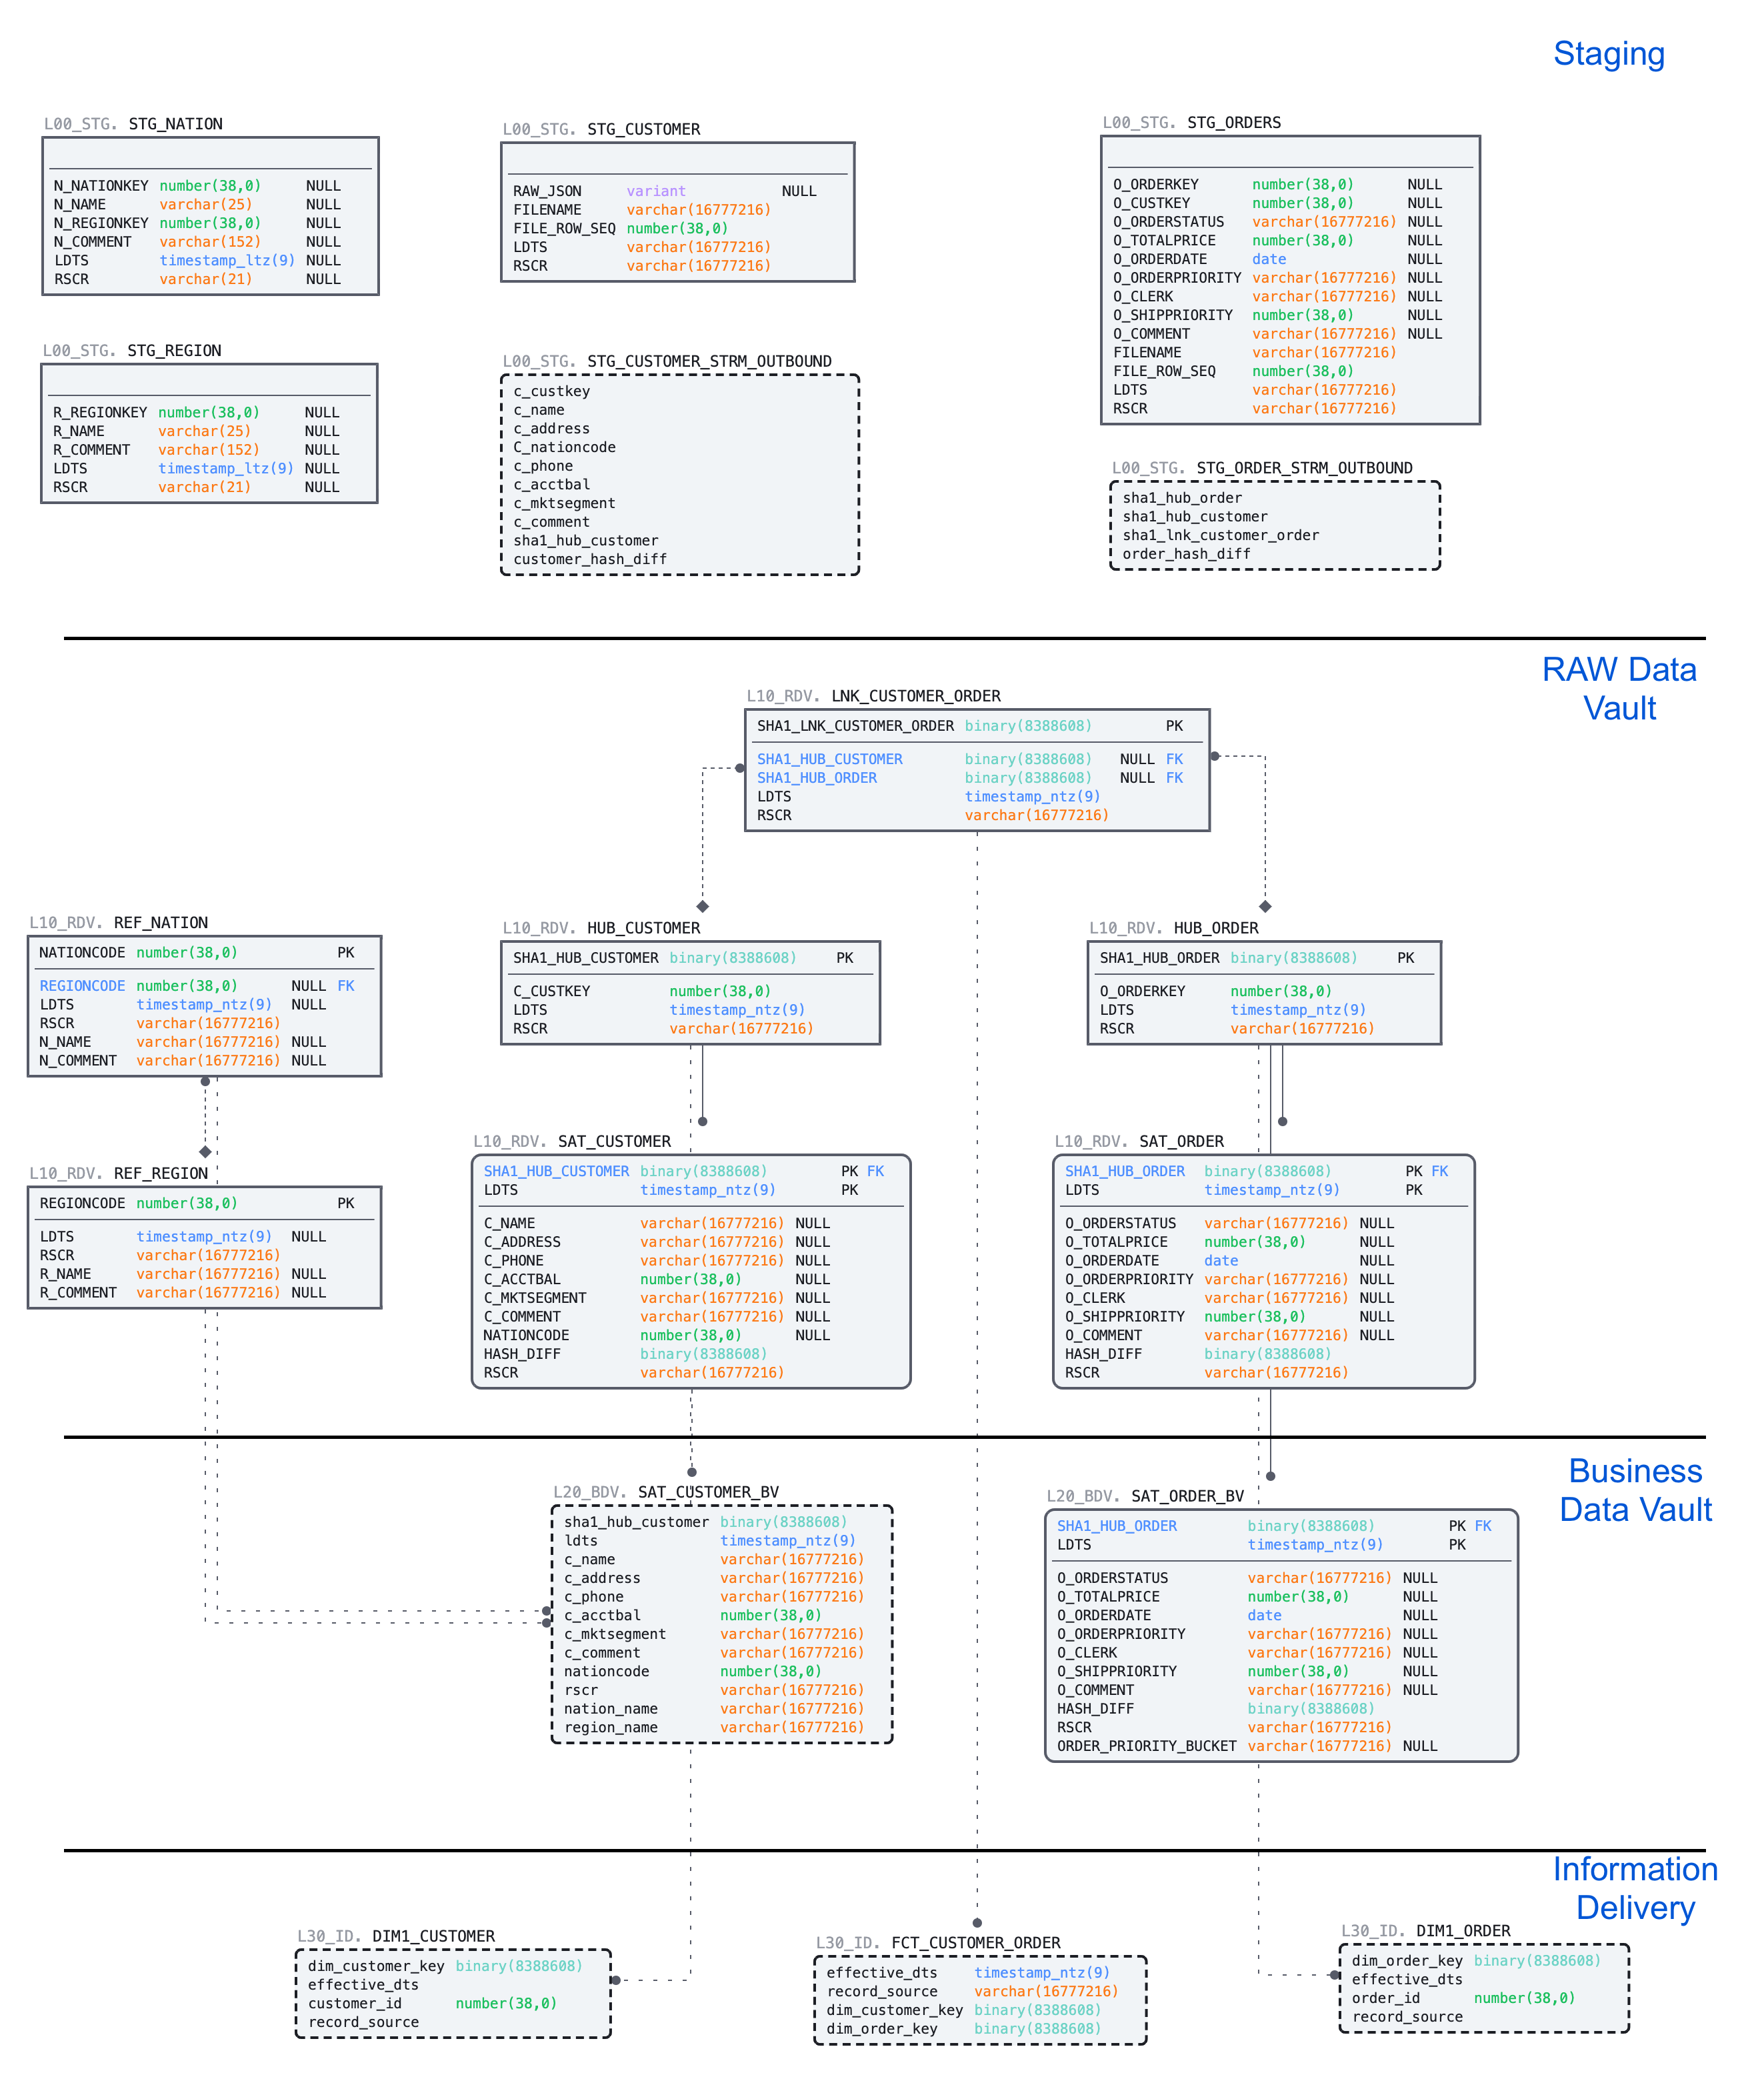1764x2099 pixels.
Task: Click the Staging section heading
Action: coord(1608,54)
